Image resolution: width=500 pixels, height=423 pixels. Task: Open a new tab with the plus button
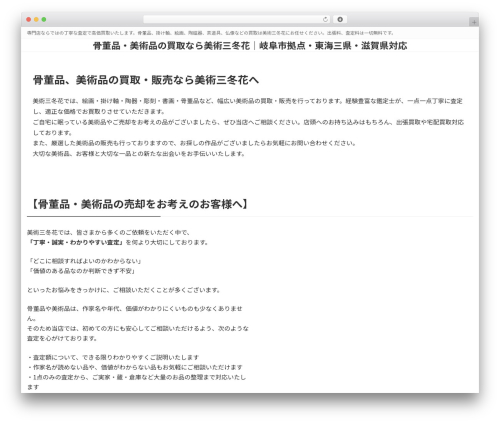(x=474, y=22)
